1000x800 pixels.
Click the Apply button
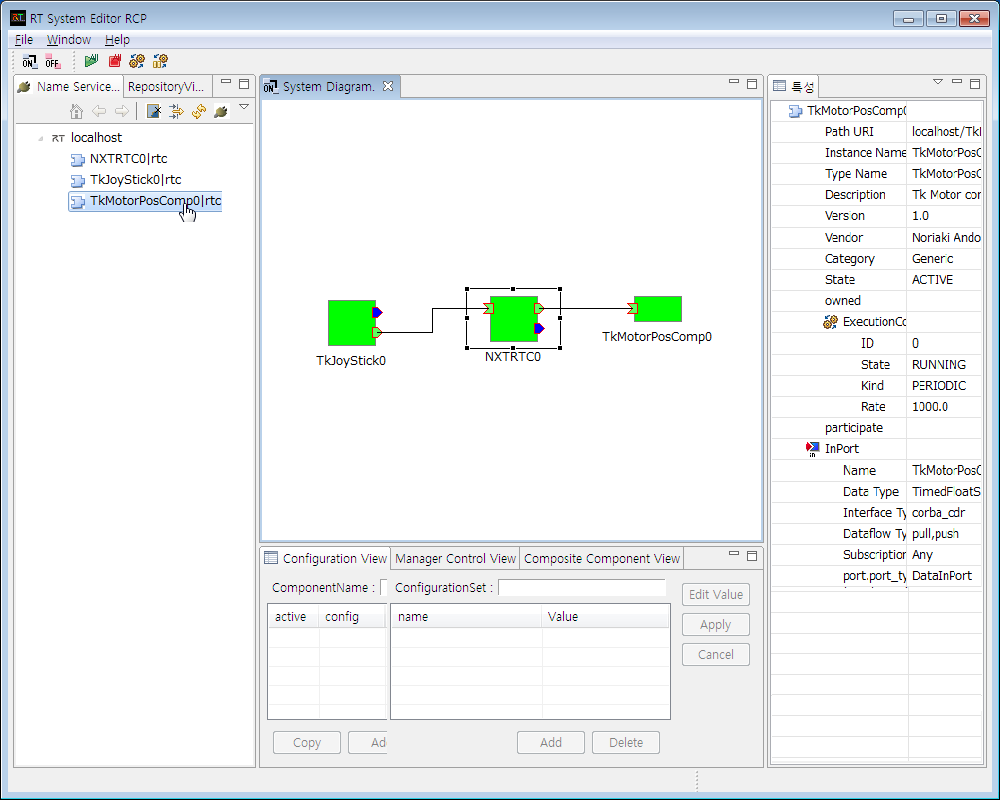[x=716, y=625]
